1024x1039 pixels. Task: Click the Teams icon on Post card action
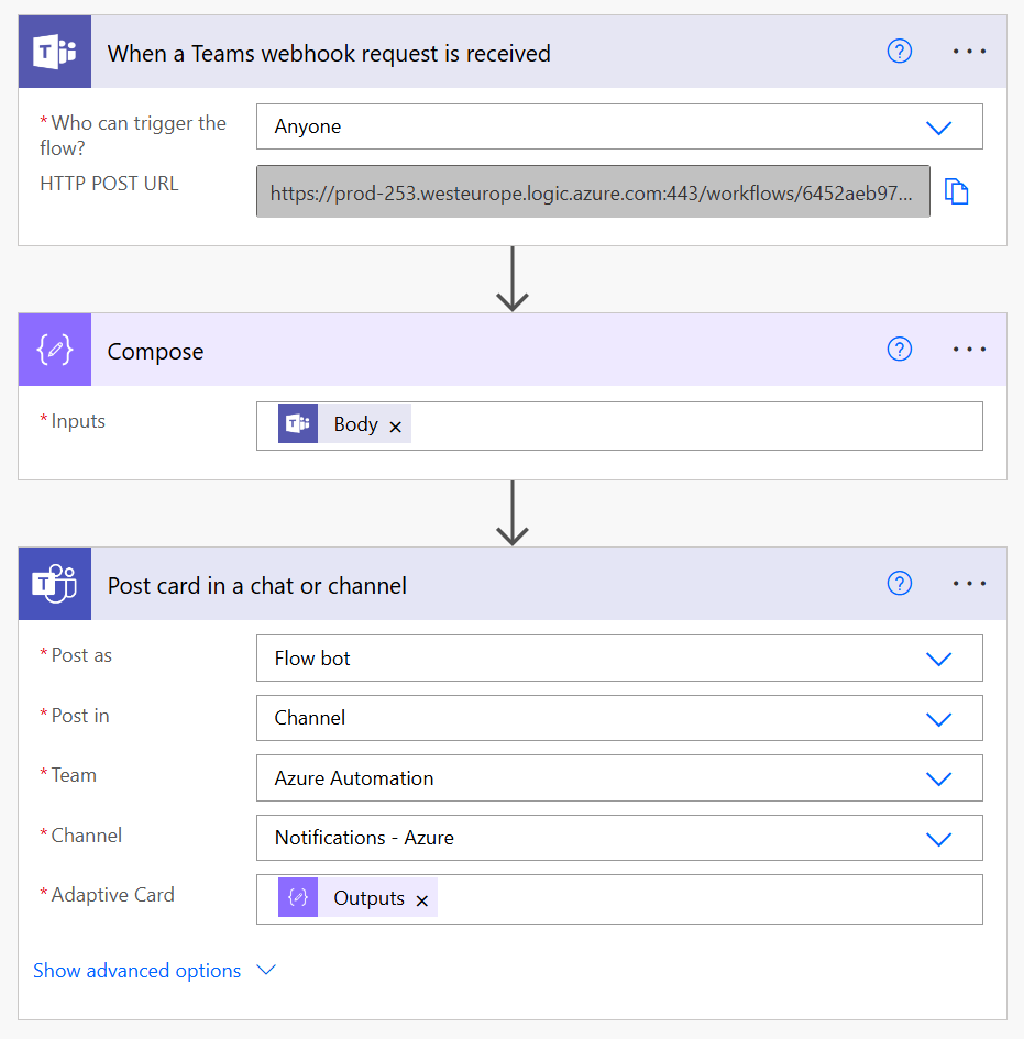point(55,584)
